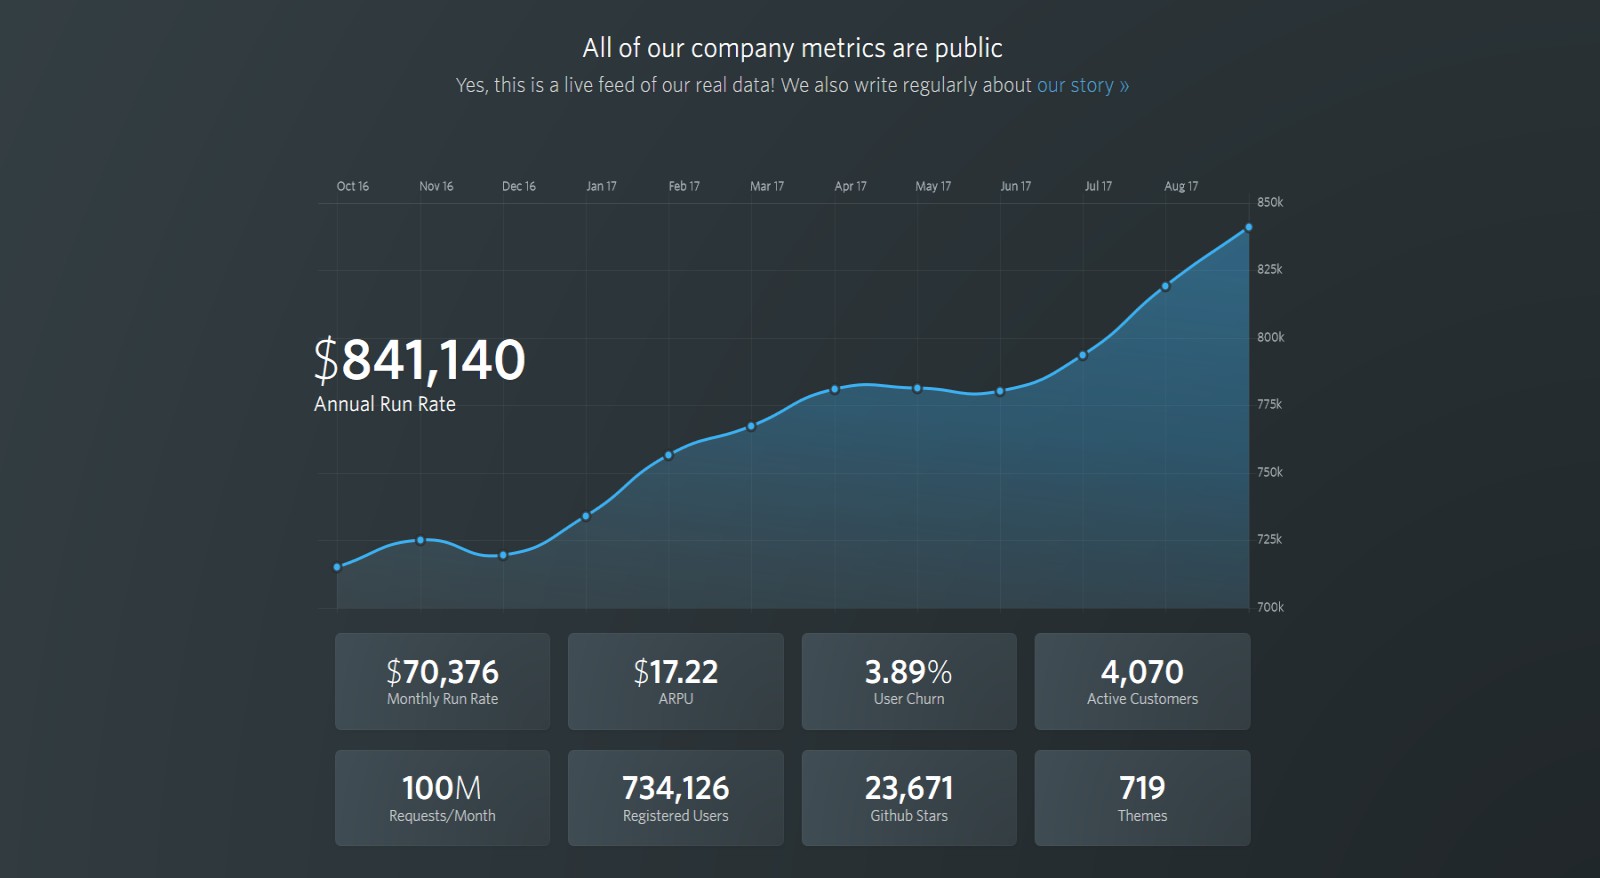Select the 23,671 Github Stars card
This screenshot has width=1600, height=878.
click(909, 798)
